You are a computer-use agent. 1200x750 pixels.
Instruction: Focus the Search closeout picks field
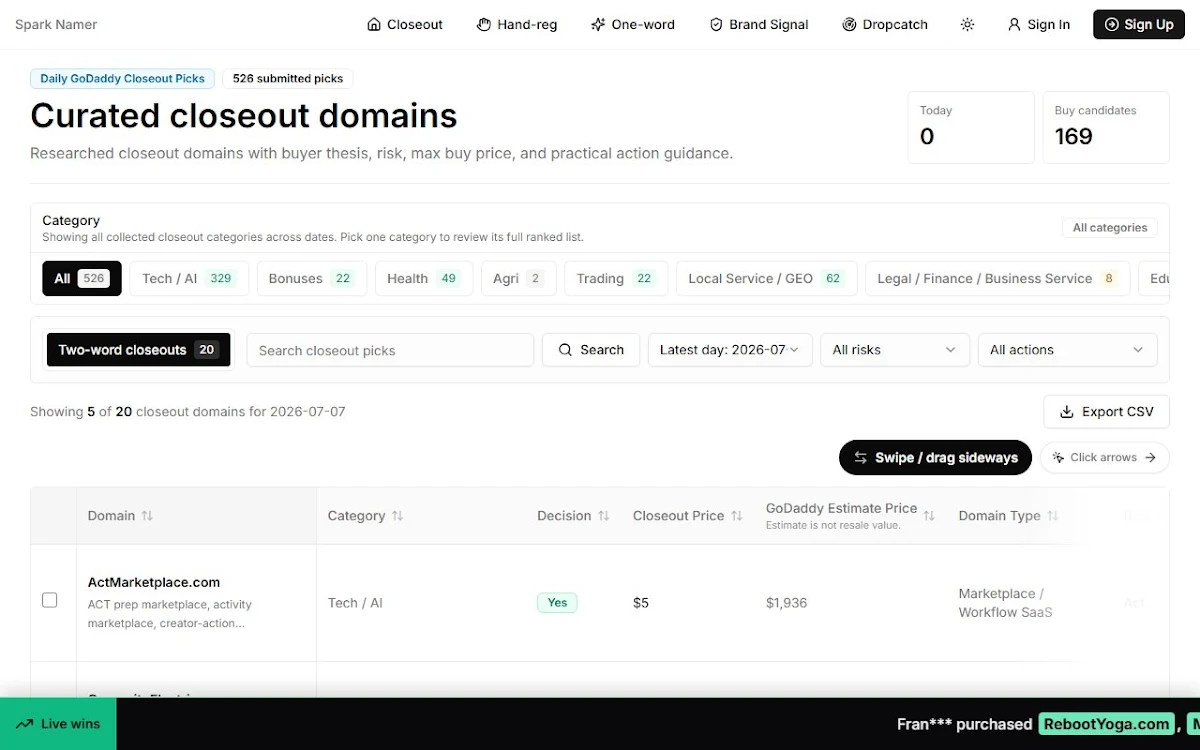390,350
